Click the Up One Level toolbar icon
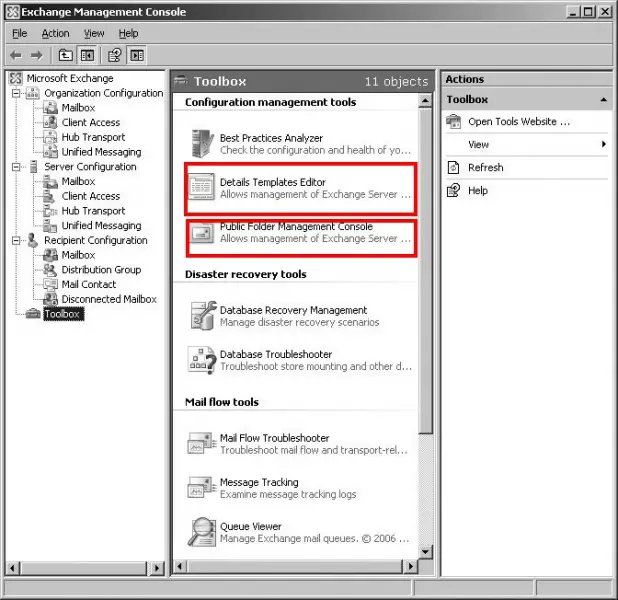This screenshot has height=600, width=618. pos(65,55)
